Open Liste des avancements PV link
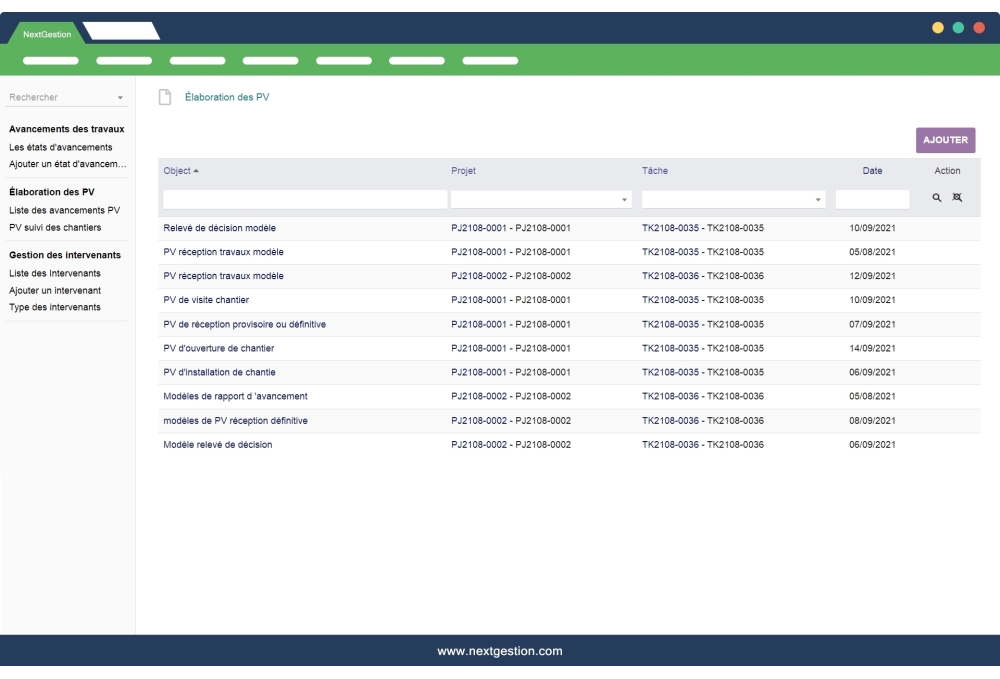The width and height of the screenshot is (1000, 679). (x=64, y=210)
